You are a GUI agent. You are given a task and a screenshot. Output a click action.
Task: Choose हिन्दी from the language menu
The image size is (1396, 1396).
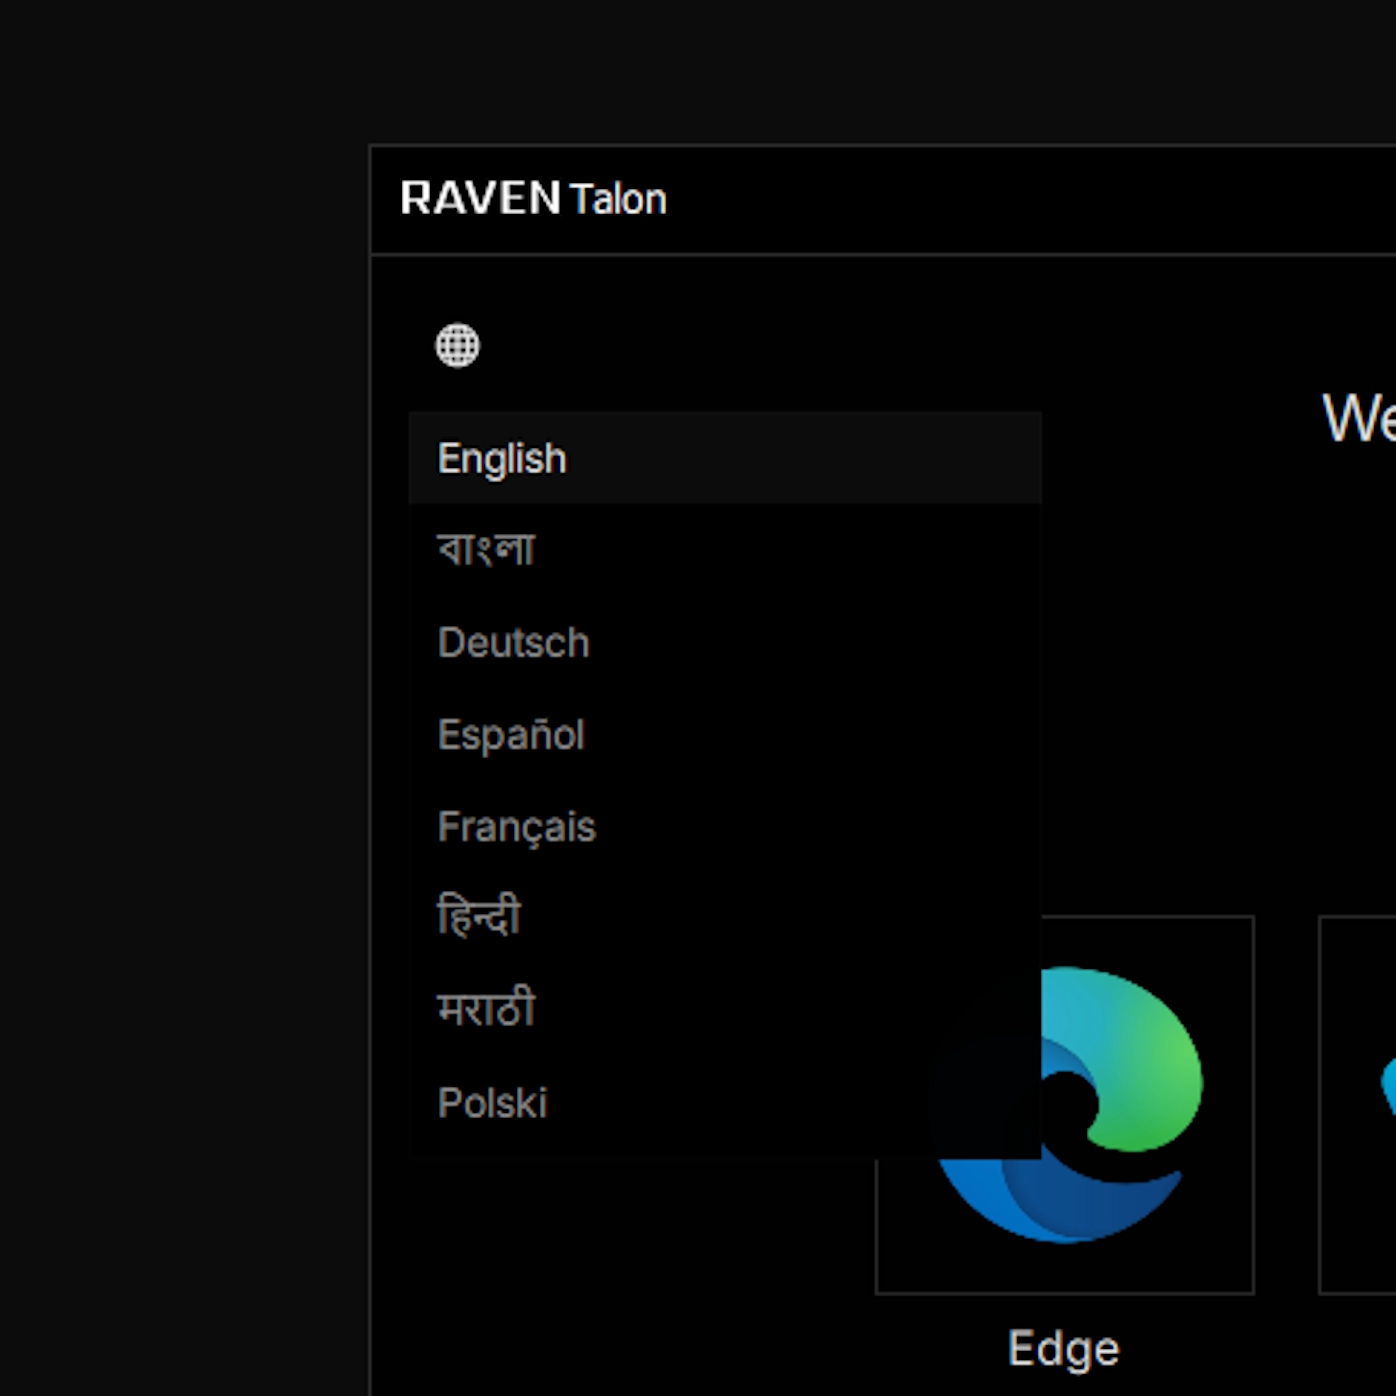[725, 918]
